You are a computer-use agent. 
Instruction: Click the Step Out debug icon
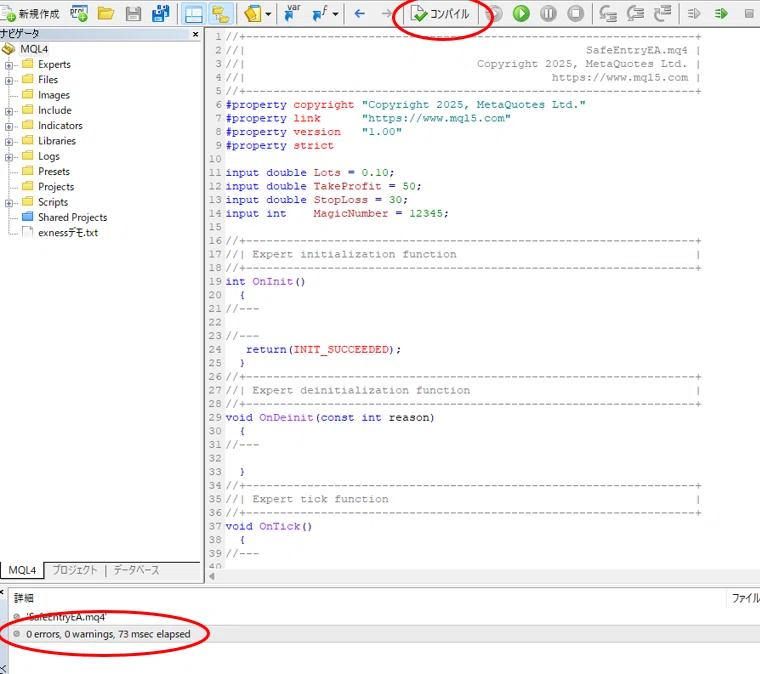(x=662, y=14)
